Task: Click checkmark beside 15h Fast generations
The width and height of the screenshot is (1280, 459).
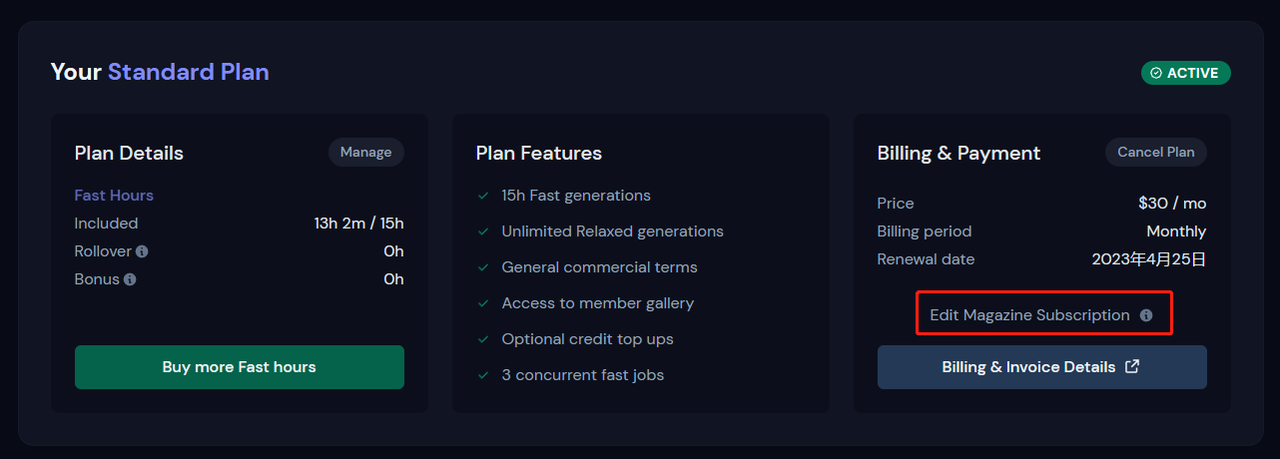Action: [483, 196]
